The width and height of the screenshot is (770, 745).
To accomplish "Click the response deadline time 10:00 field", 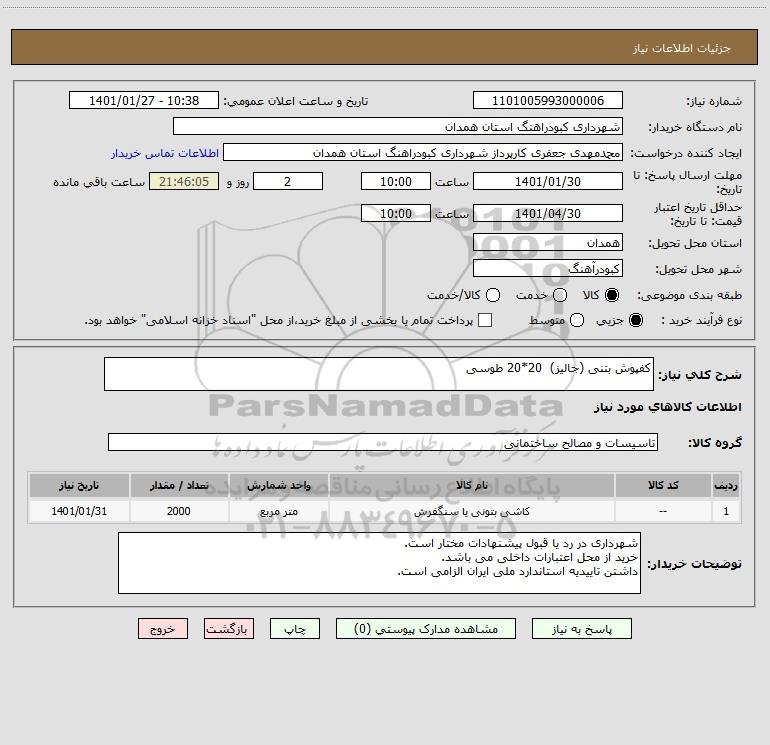I will click(x=396, y=181).
